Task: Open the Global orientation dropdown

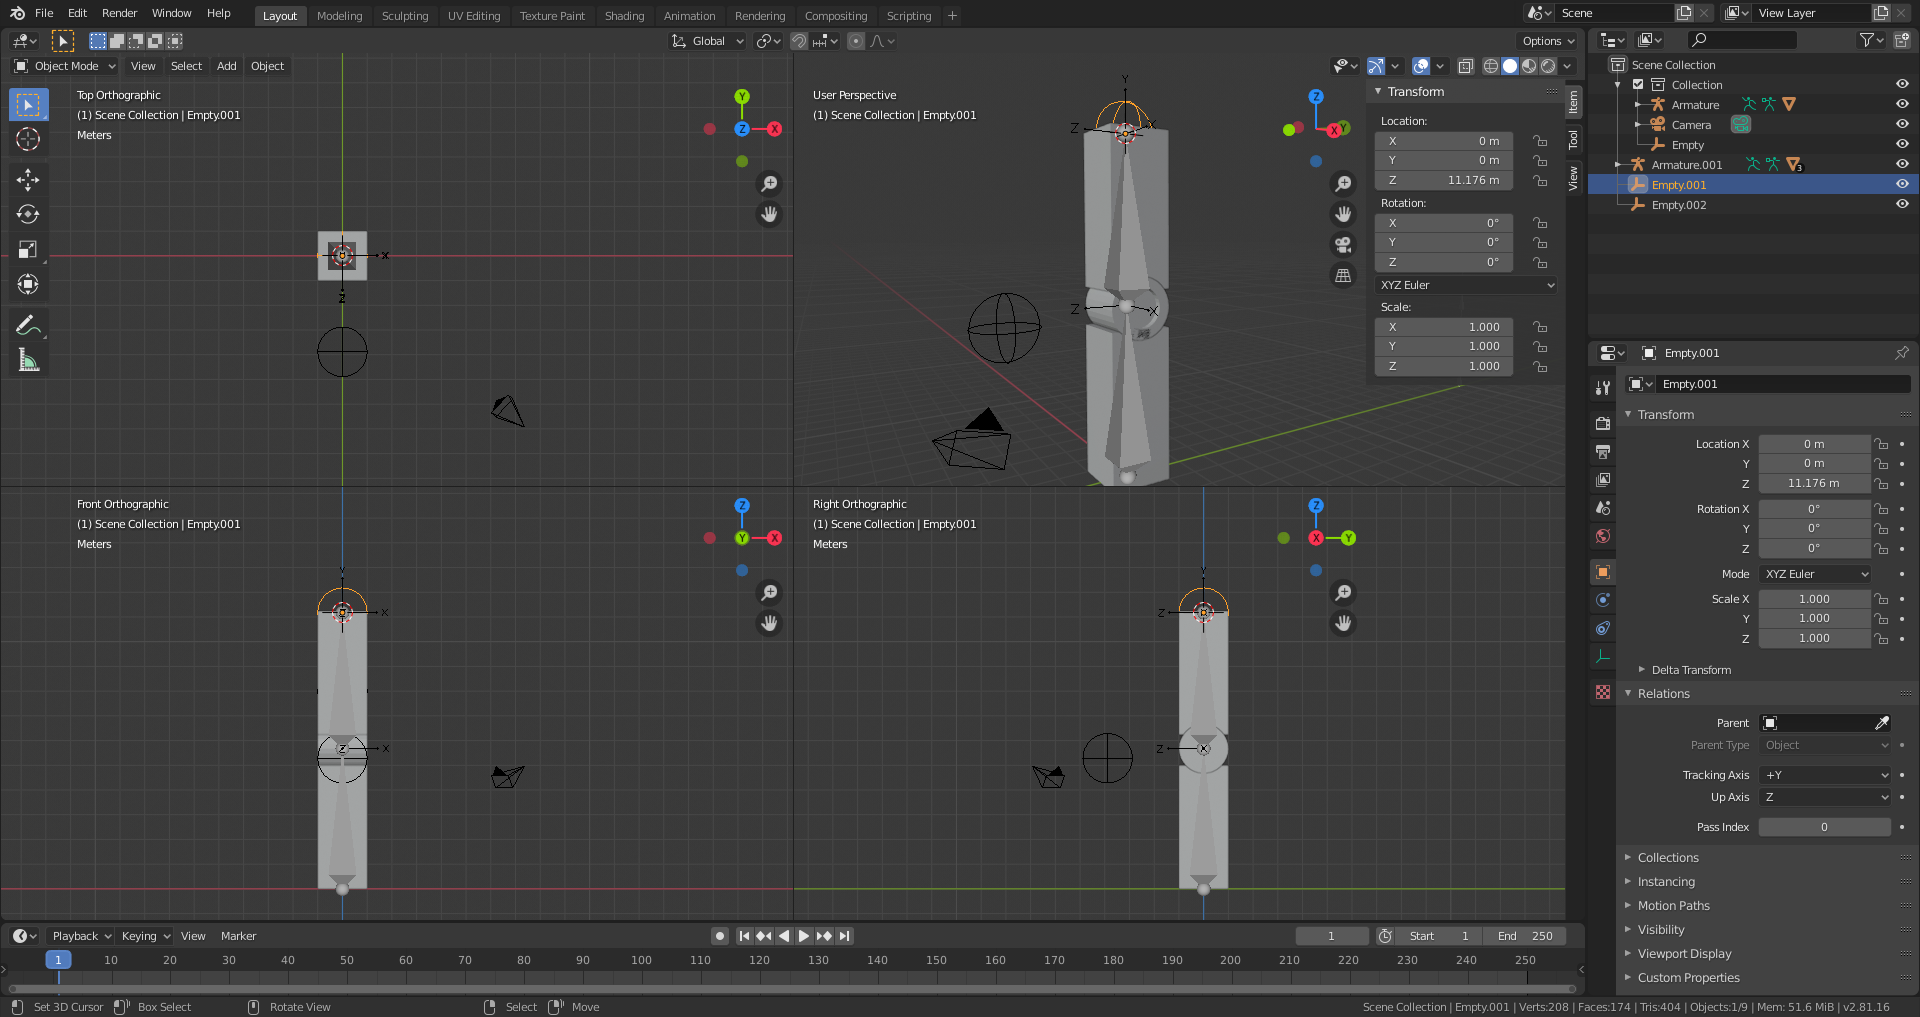Action: pos(708,41)
